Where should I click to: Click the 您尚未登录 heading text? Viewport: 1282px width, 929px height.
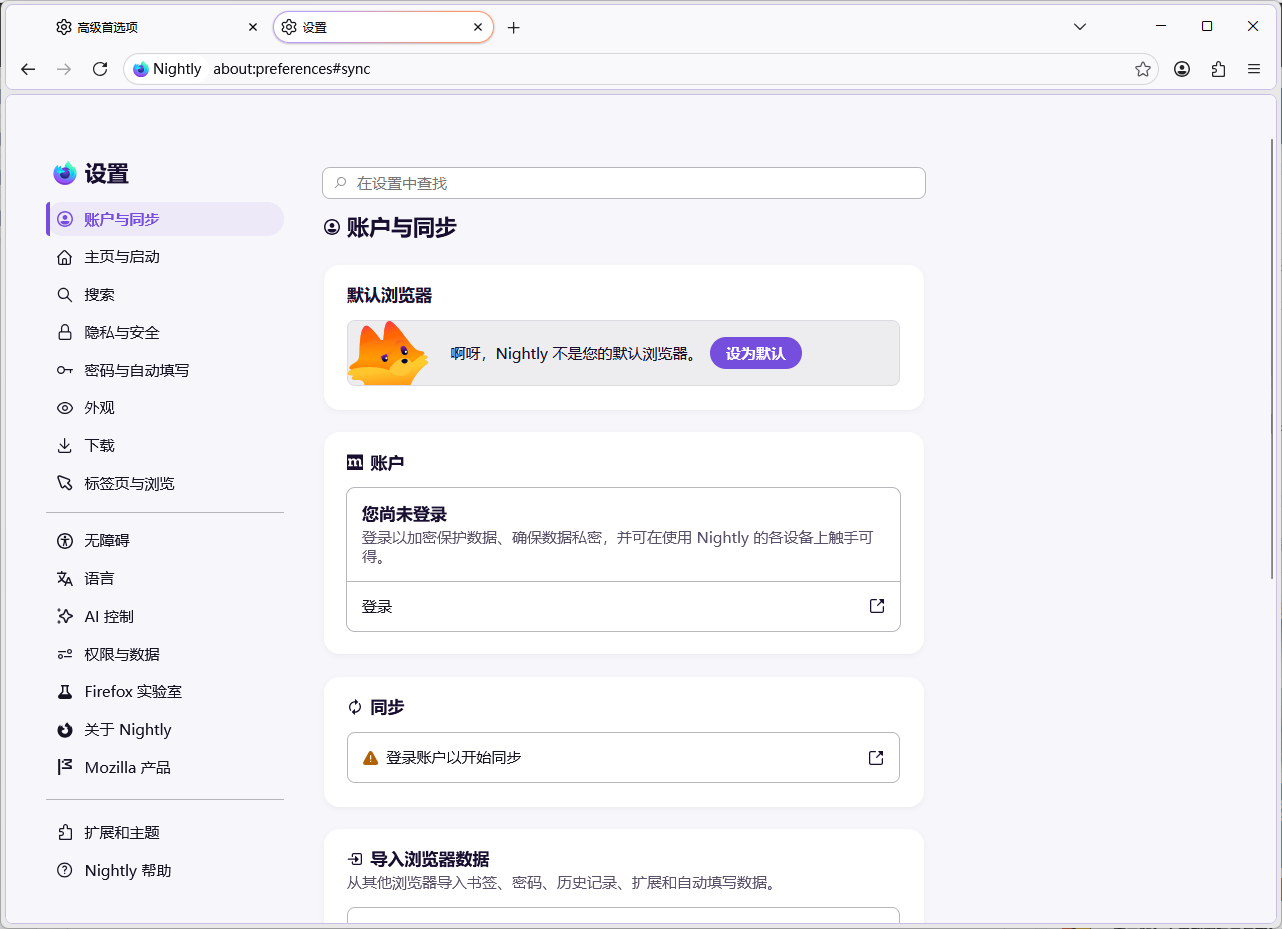404,514
